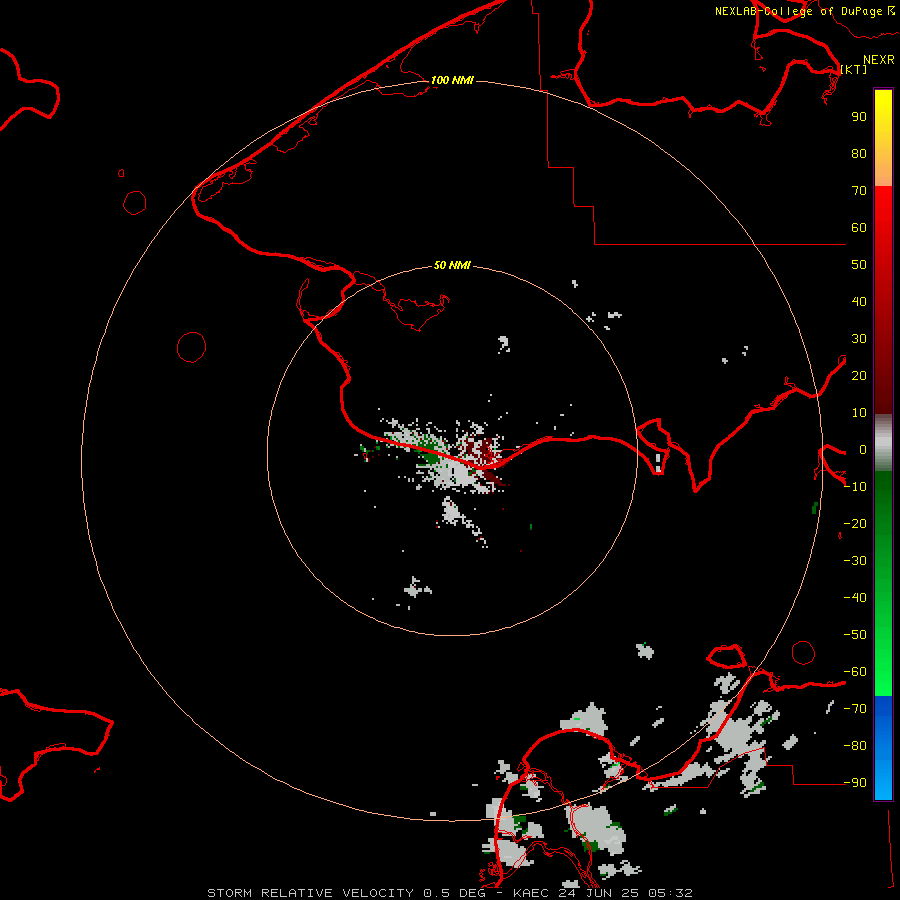Click the [KT] units label

(854, 69)
